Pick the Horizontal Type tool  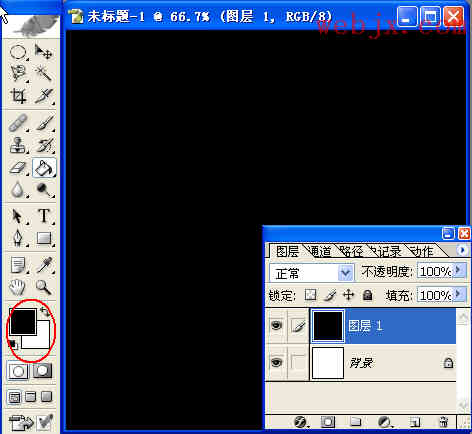[x=44, y=216]
